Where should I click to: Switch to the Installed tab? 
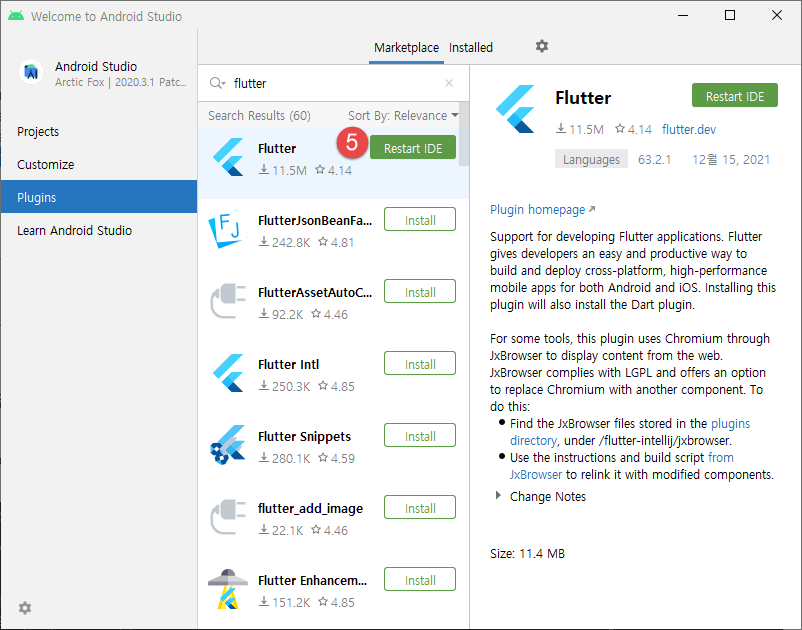pos(471,48)
